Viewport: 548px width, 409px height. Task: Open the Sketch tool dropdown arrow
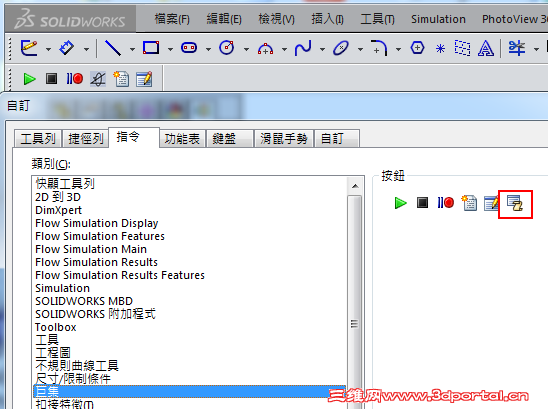pyautogui.click(x=48, y=49)
